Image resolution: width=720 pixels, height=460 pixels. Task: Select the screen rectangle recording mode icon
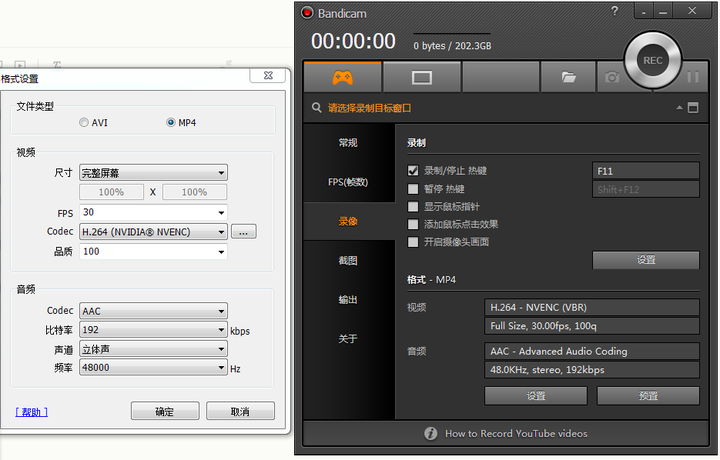pyautogui.click(x=422, y=78)
